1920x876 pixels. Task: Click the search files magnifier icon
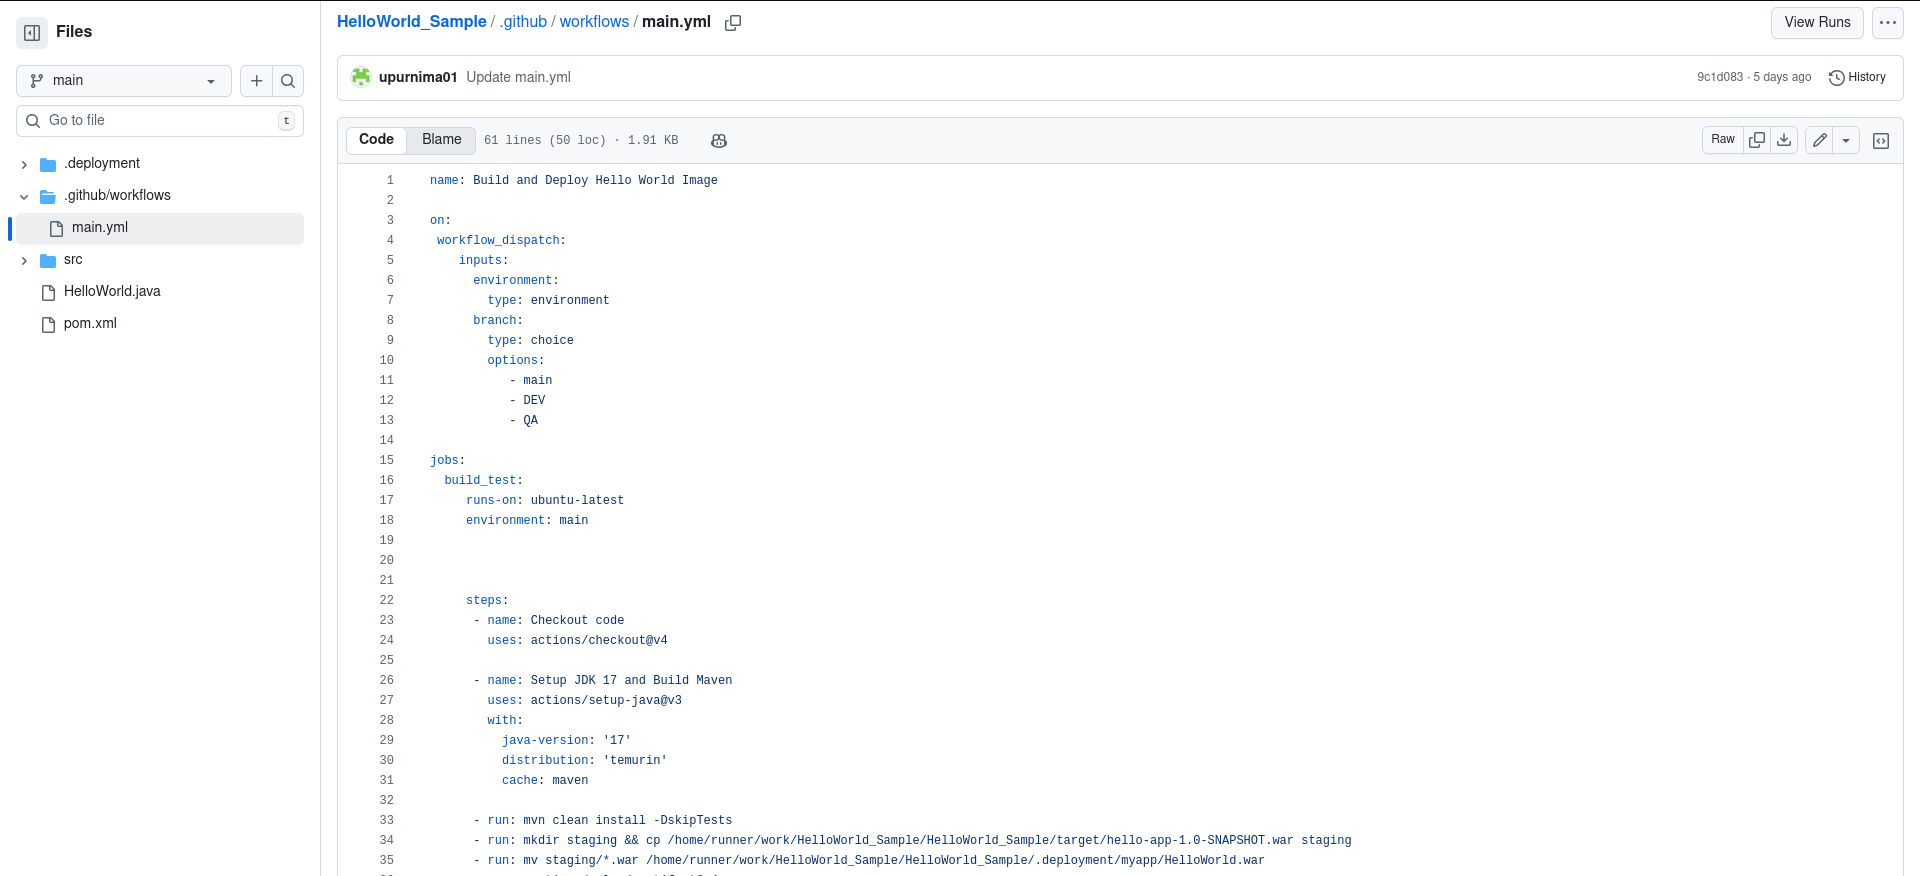tap(288, 81)
